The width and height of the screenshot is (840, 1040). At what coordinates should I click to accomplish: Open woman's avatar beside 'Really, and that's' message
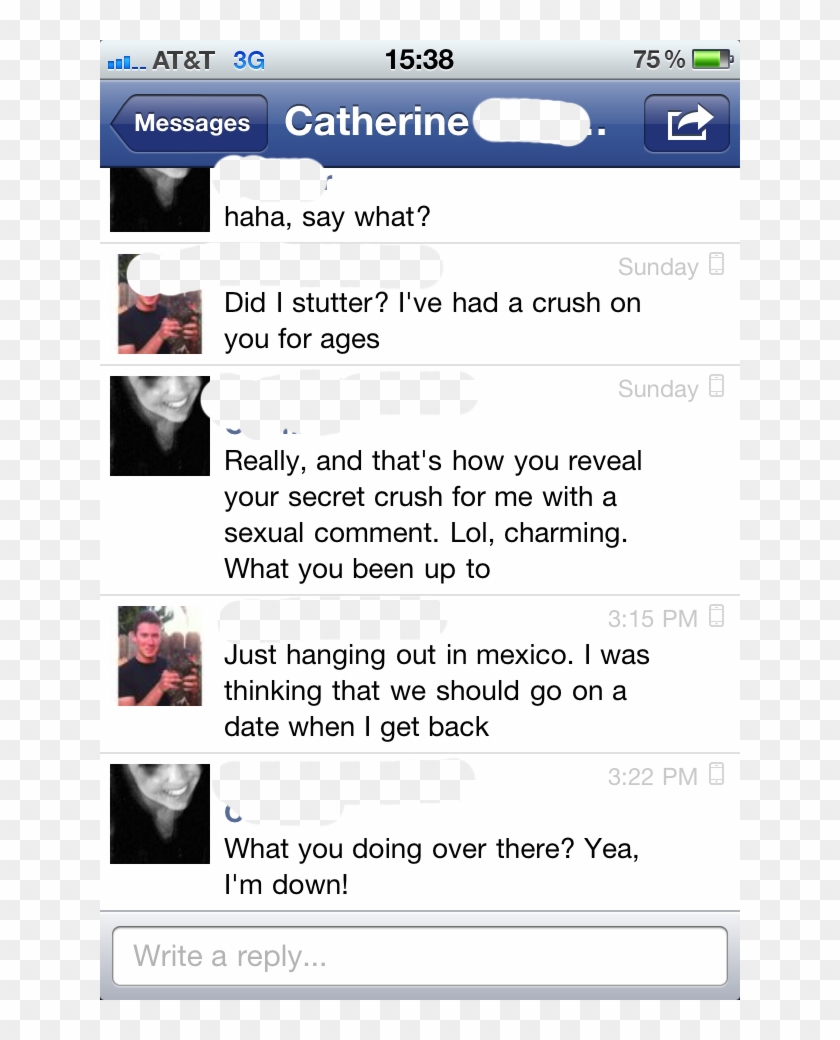click(x=160, y=426)
